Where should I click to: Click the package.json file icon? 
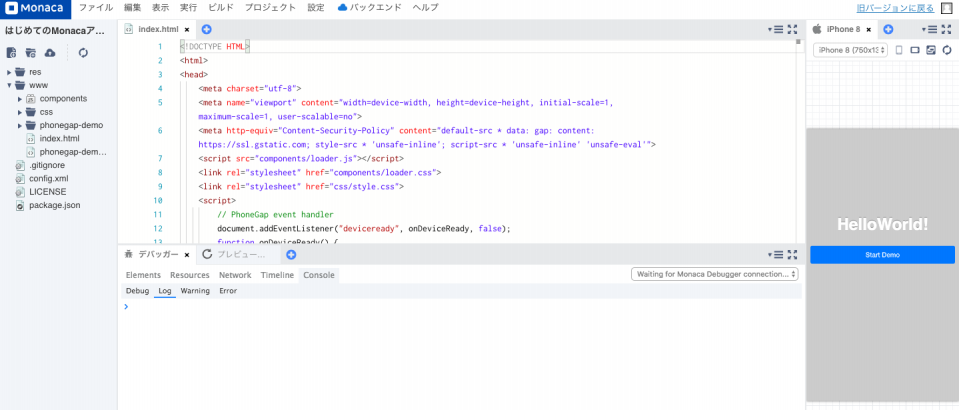coord(20,206)
